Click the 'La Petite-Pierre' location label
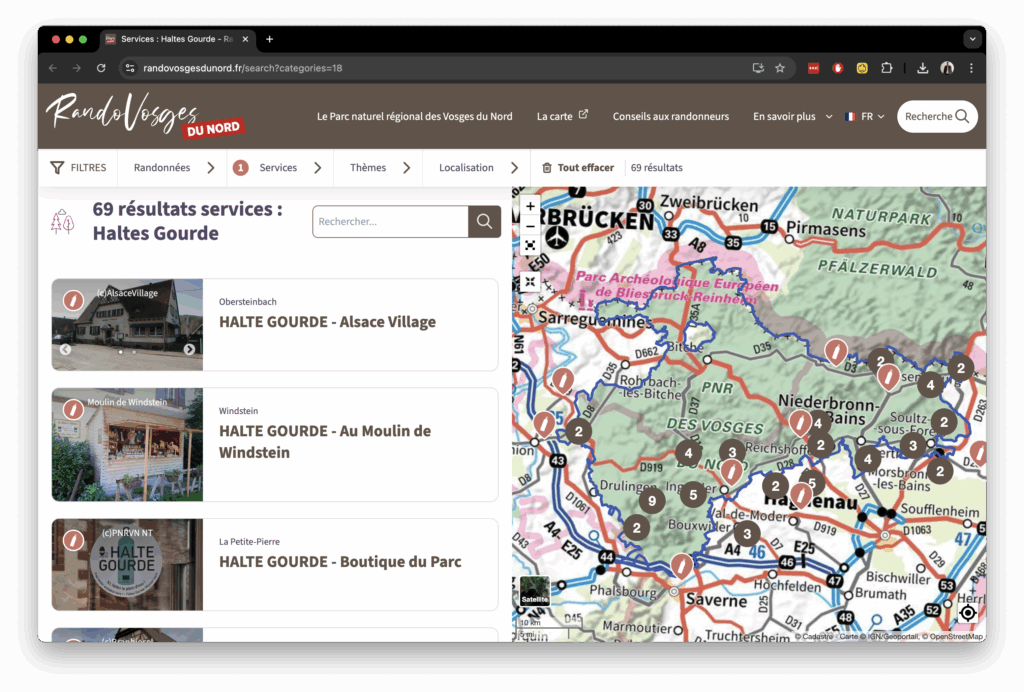This screenshot has height=692, width=1024. 249,541
